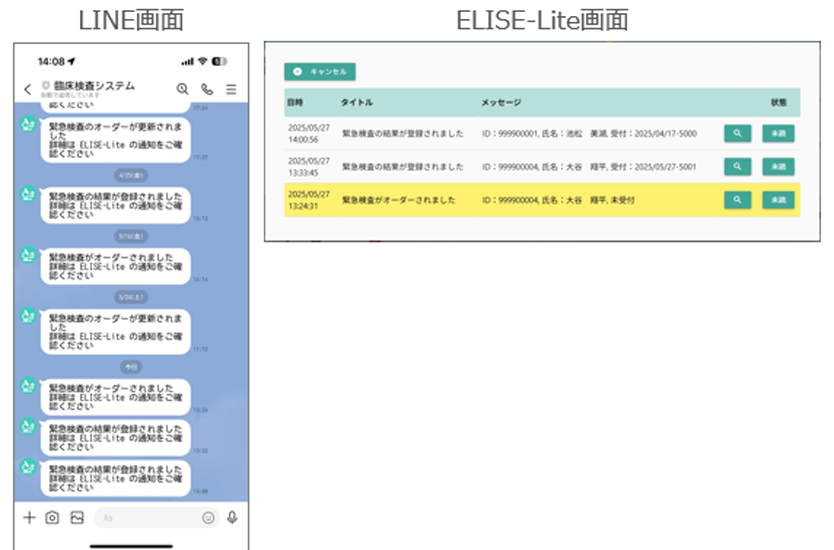This screenshot has height=550, width=834.
Task: Start a call using the phone icon
Action: 207,89
